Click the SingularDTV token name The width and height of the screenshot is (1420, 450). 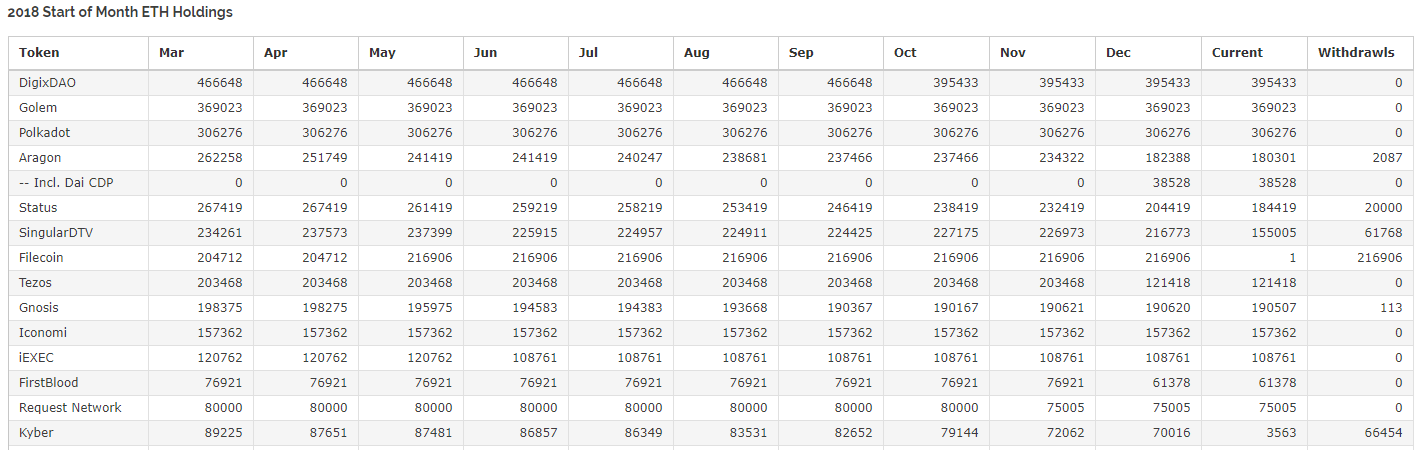pos(53,233)
